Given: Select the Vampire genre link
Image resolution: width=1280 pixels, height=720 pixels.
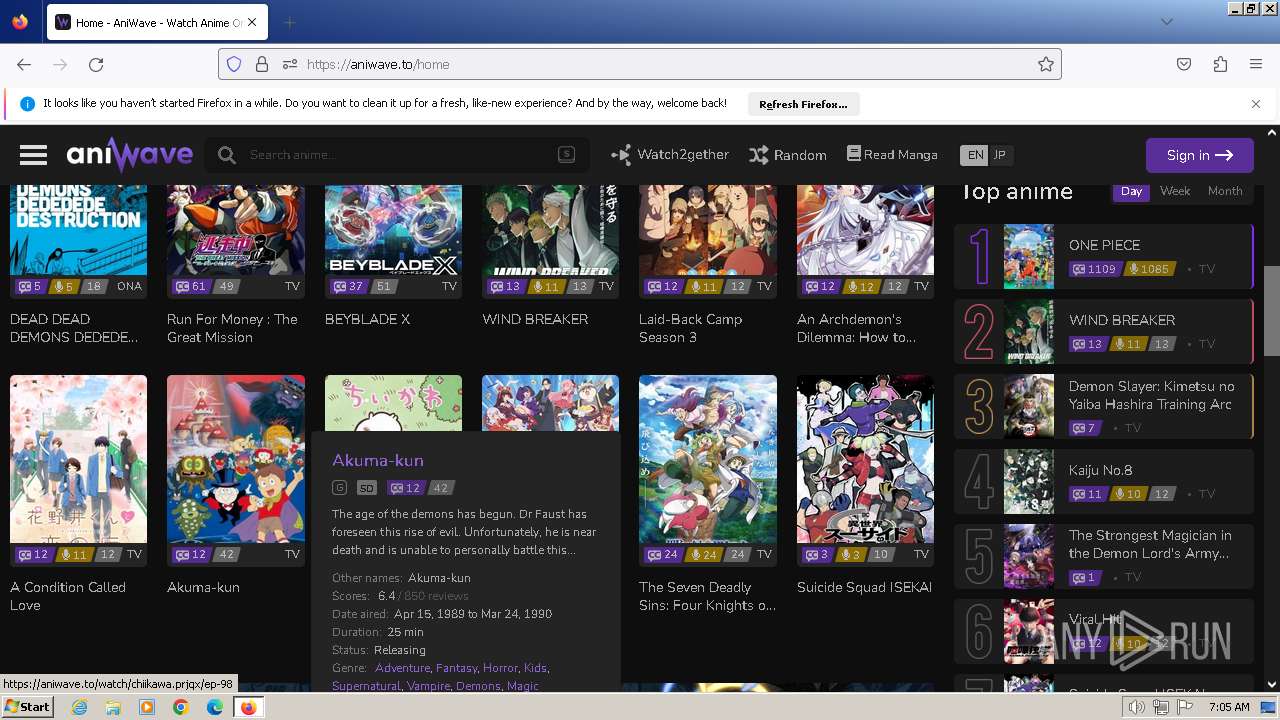Looking at the screenshot, I should [428, 686].
